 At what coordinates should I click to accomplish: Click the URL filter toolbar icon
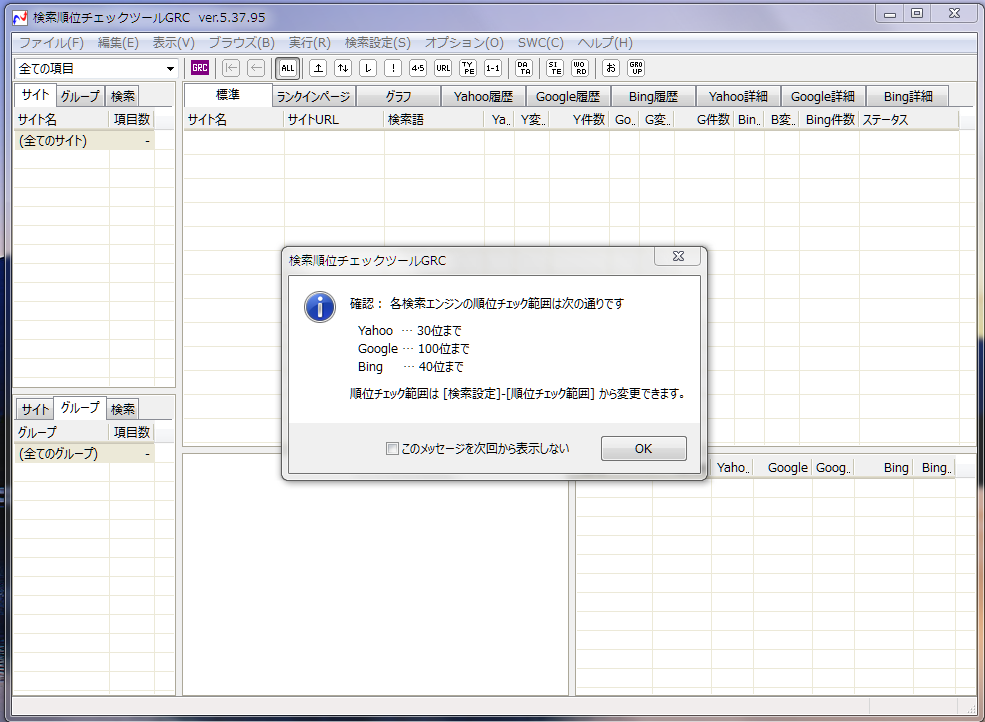[x=443, y=68]
